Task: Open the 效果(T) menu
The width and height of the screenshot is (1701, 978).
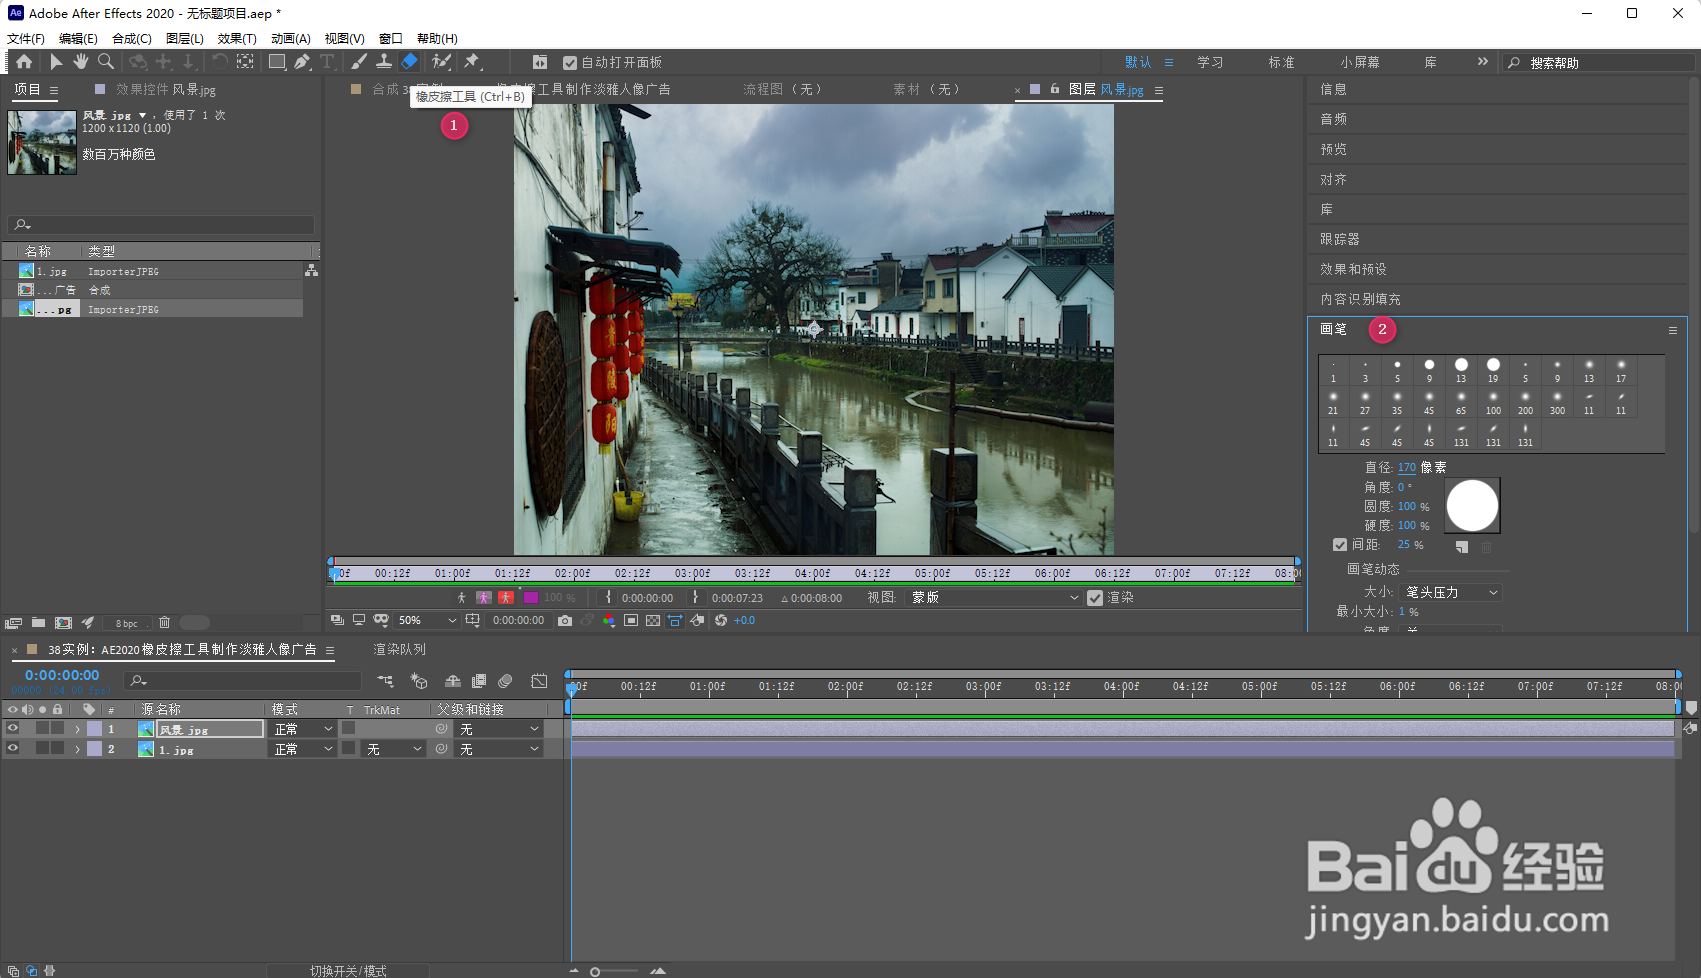Action: point(237,39)
